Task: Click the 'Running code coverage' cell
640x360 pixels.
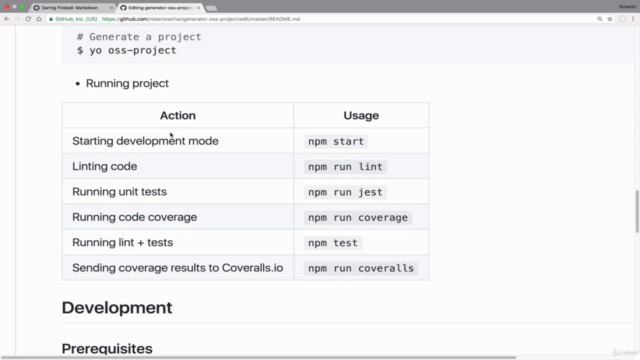Action: (x=178, y=217)
